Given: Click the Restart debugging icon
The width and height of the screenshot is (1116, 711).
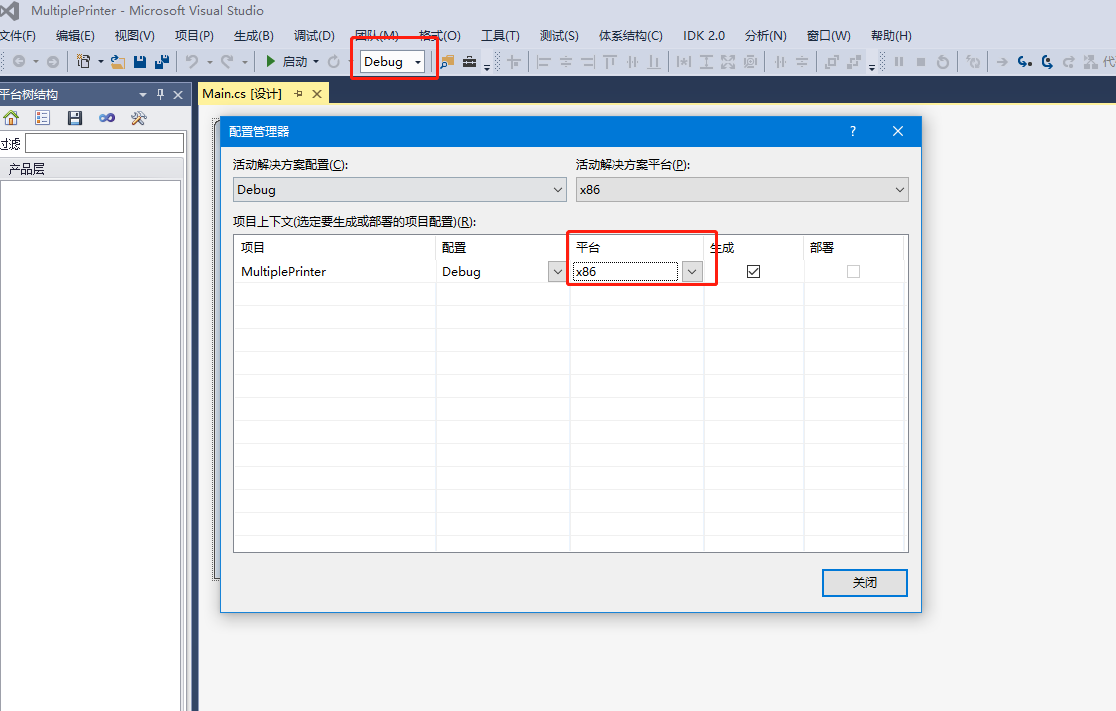Looking at the screenshot, I should [x=943, y=62].
